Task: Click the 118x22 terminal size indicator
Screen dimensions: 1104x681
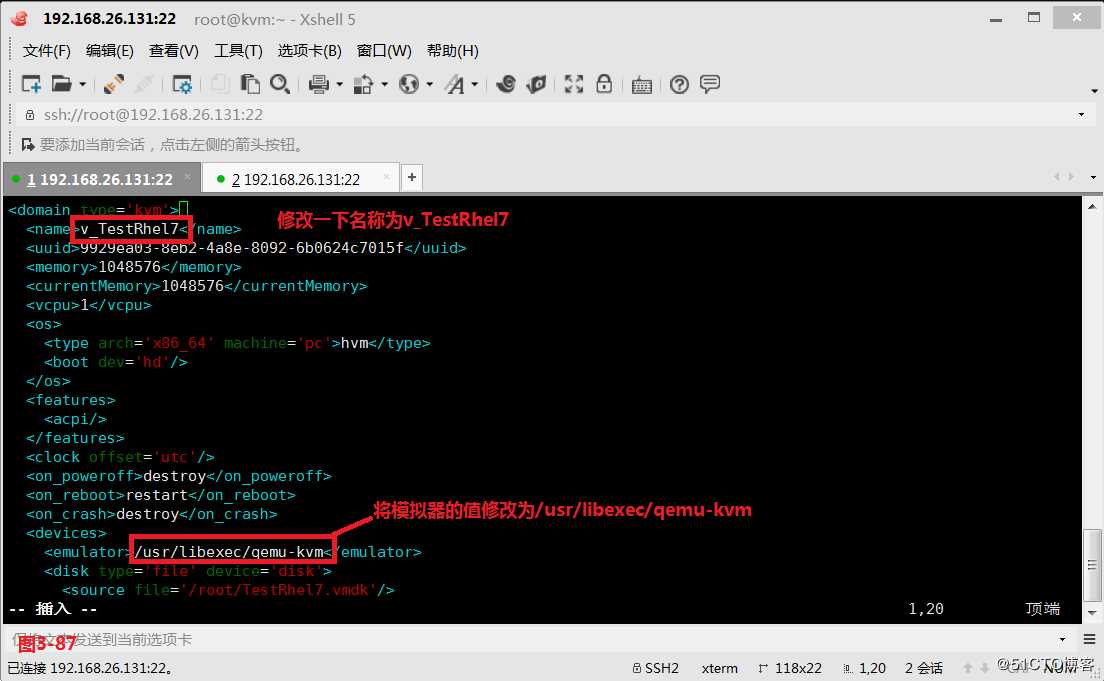Action: pos(790,668)
